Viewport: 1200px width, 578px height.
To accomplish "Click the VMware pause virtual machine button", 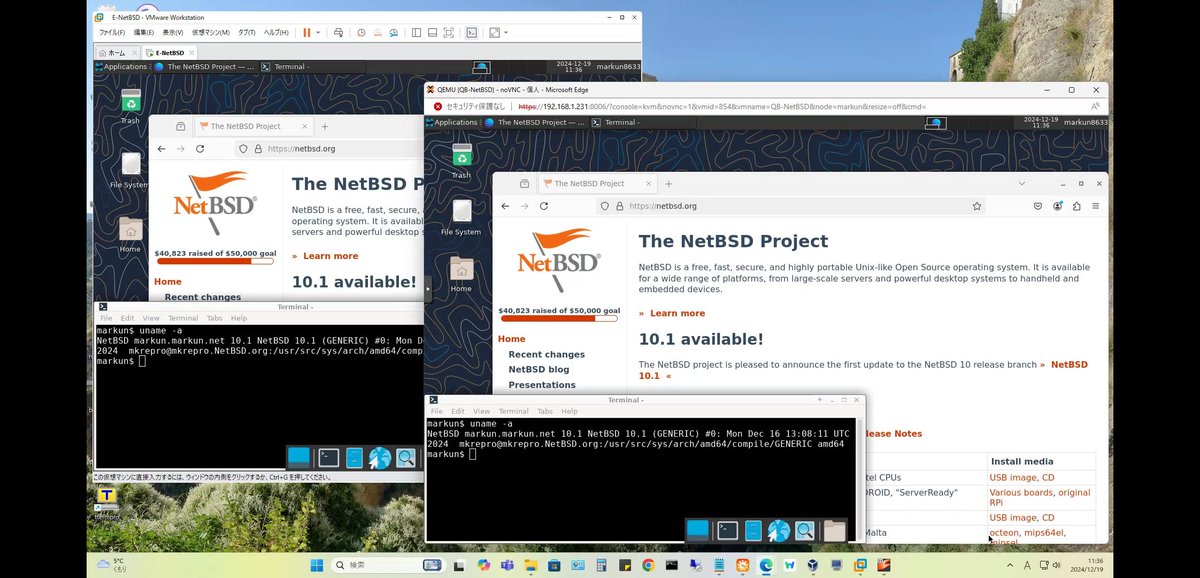I will coord(306,32).
